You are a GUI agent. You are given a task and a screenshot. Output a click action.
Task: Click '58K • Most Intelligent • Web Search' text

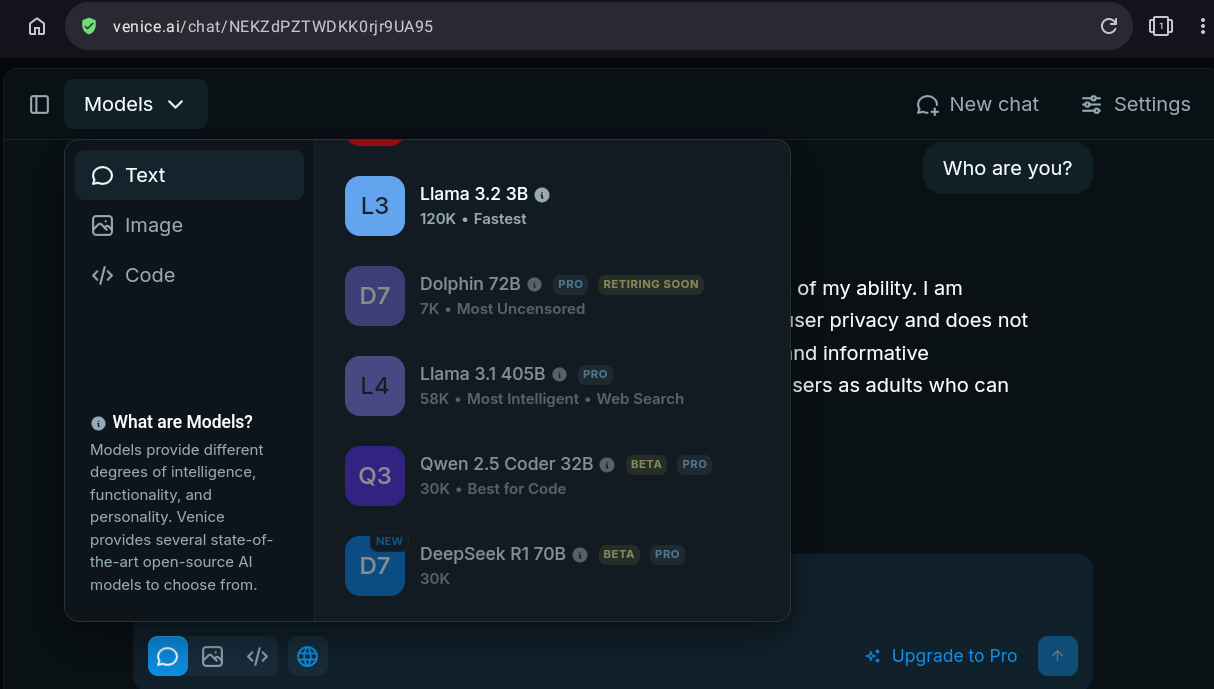click(x=552, y=399)
